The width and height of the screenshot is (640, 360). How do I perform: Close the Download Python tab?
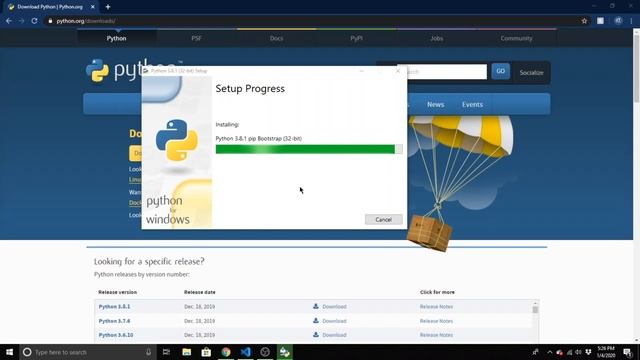tap(93, 7)
